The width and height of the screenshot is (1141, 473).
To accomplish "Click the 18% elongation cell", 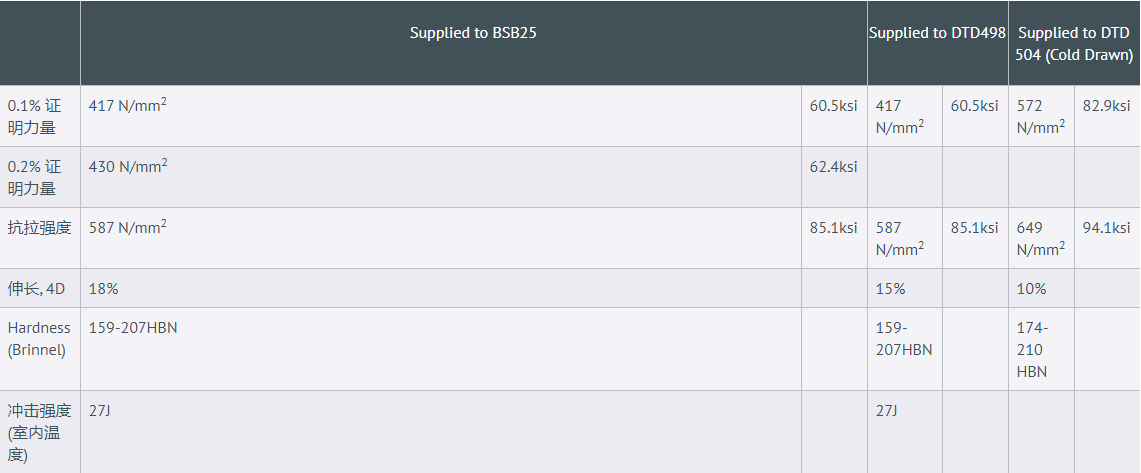I will pyautogui.click(x=104, y=288).
